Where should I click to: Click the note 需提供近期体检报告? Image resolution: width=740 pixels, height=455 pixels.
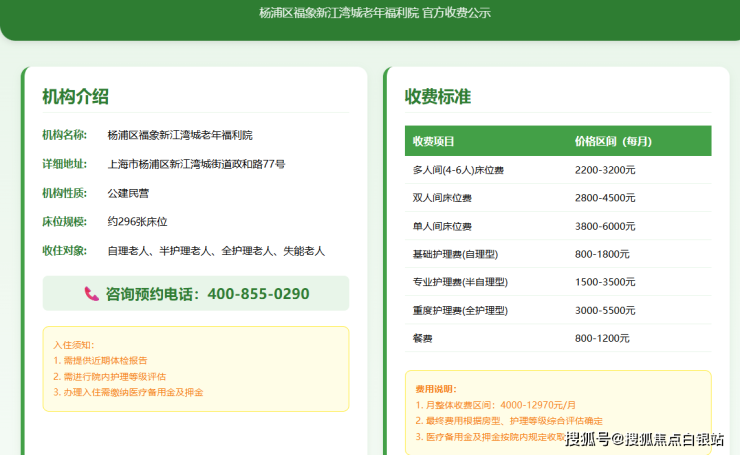pos(105,361)
